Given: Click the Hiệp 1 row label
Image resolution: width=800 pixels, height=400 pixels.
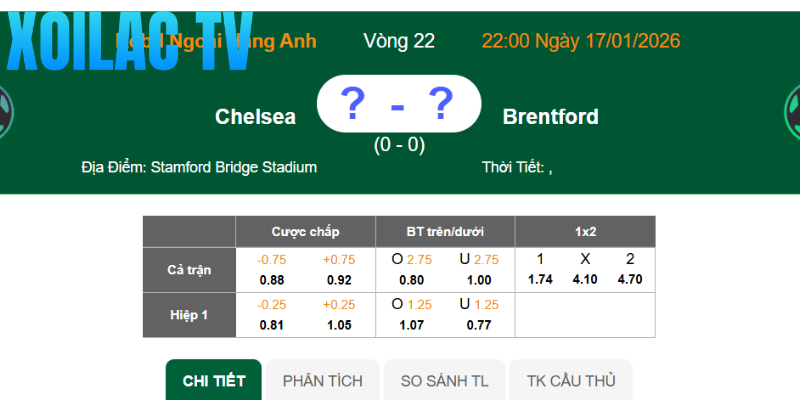Looking at the screenshot, I should pyautogui.click(x=189, y=315).
